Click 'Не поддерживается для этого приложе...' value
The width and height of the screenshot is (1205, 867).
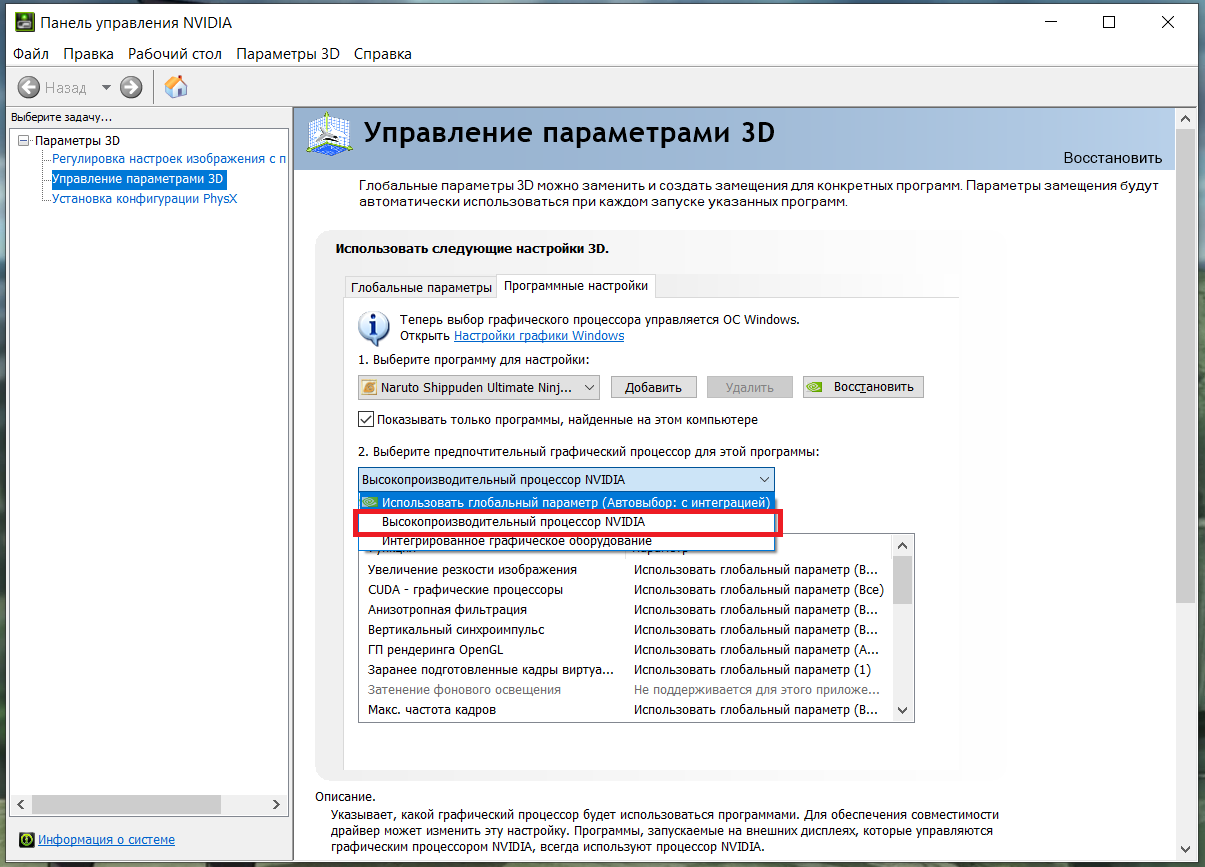pos(757,689)
